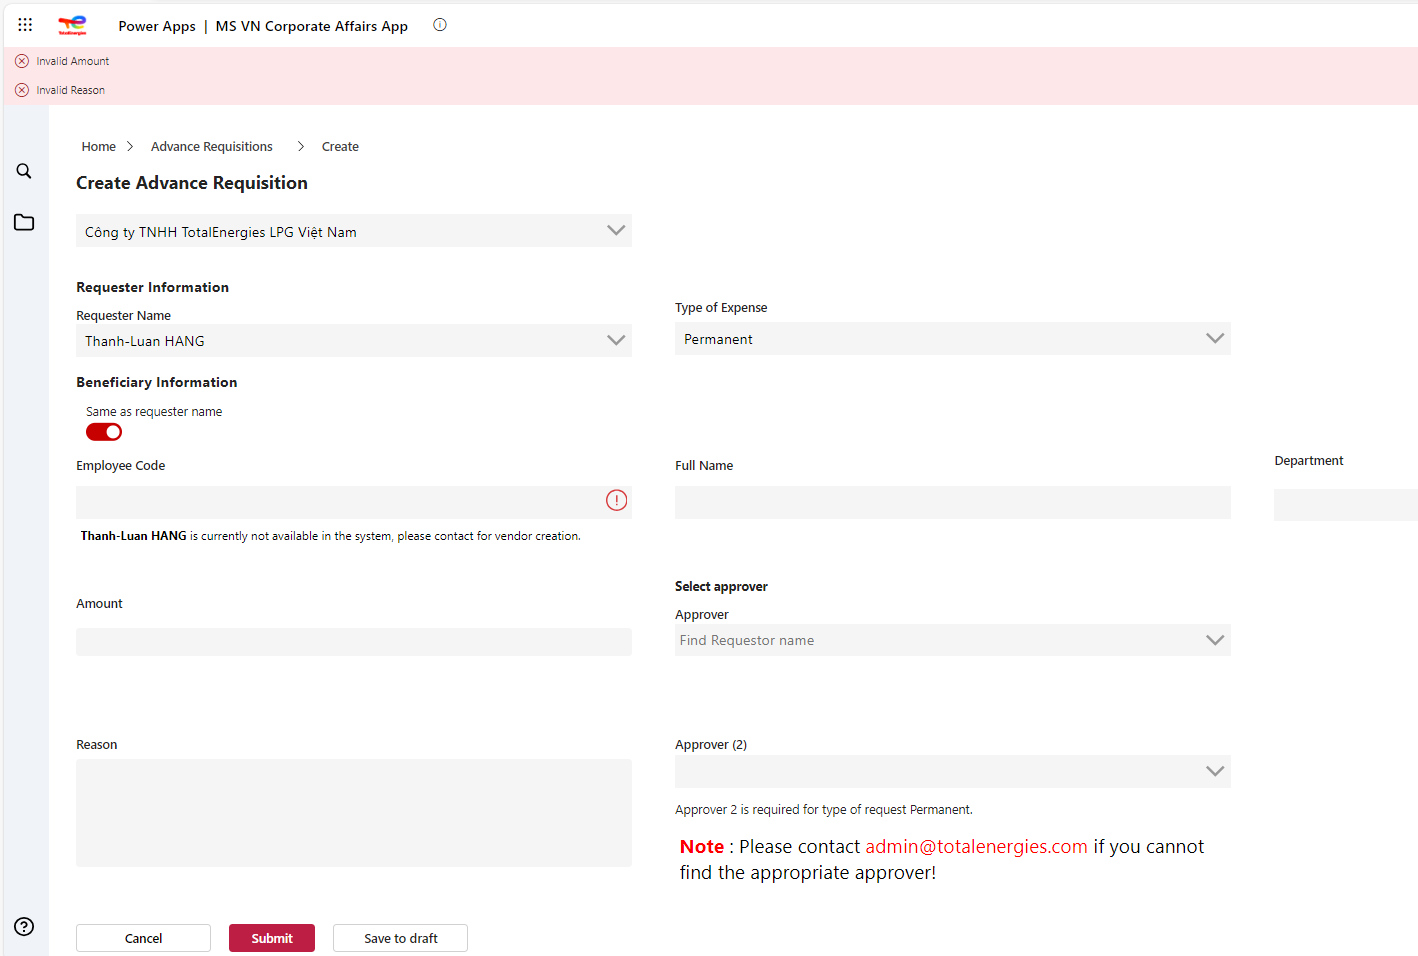Viewport: 1418px width, 956px height.
Task: Click the Invalid Amount error icon
Action: pos(22,61)
